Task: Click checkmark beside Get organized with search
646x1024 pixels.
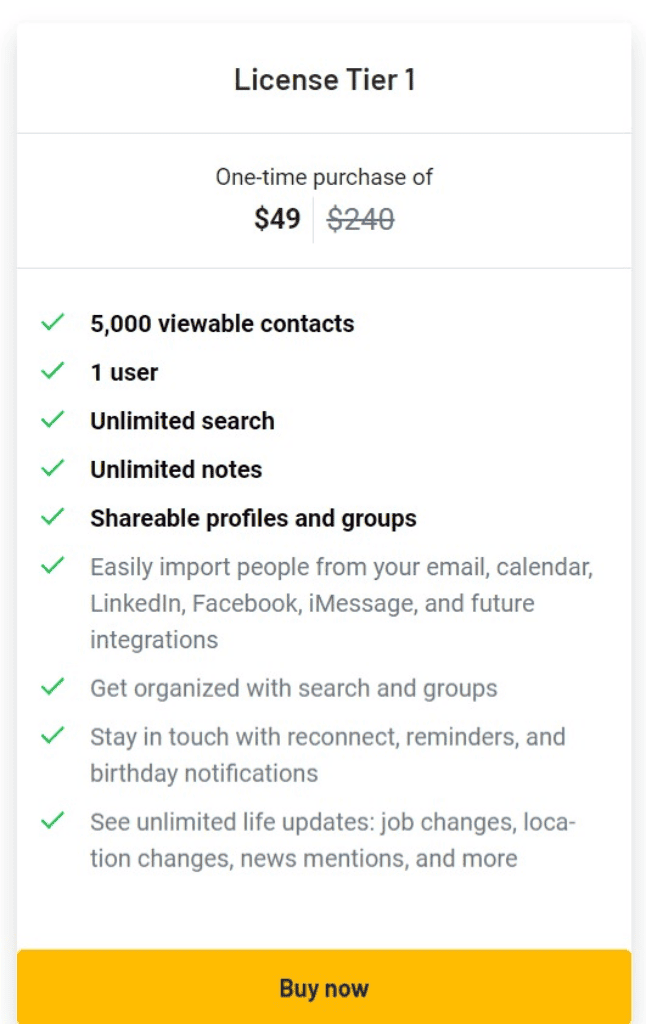Action: (52, 687)
